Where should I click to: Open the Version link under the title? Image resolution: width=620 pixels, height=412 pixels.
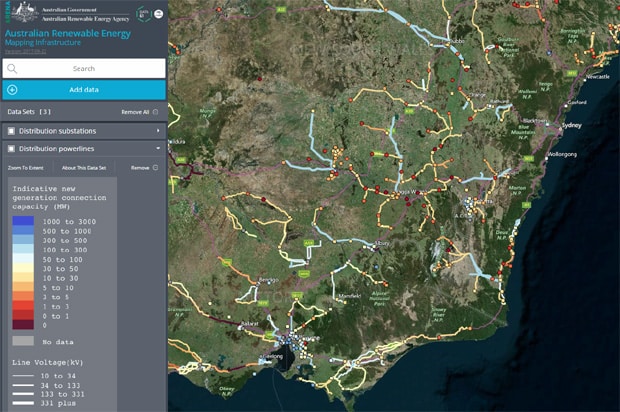coord(25,51)
